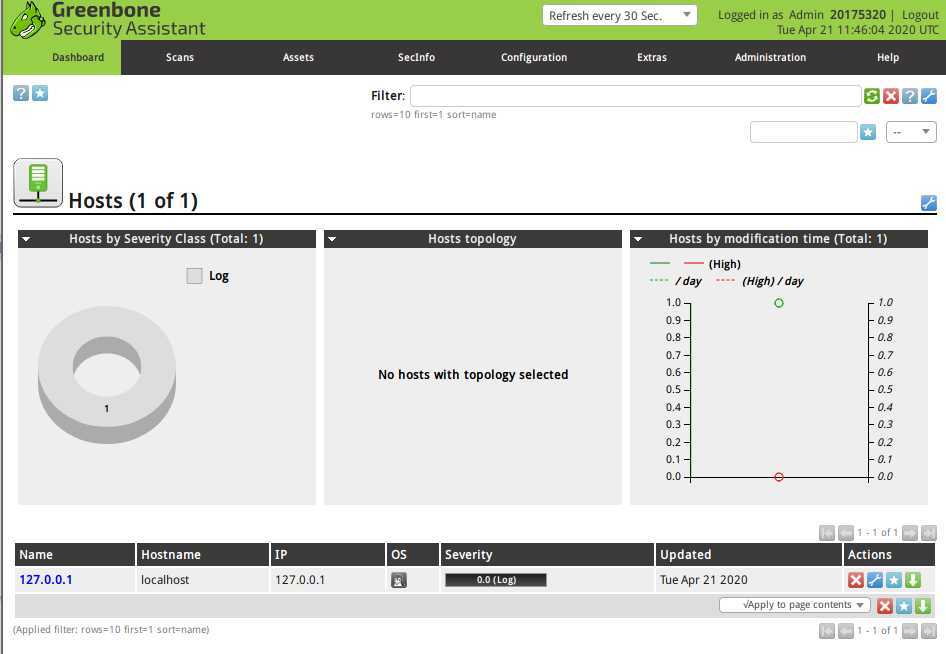Sort table by OS column header
The width and height of the screenshot is (946, 654).
pyautogui.click(x=399, y=554)
